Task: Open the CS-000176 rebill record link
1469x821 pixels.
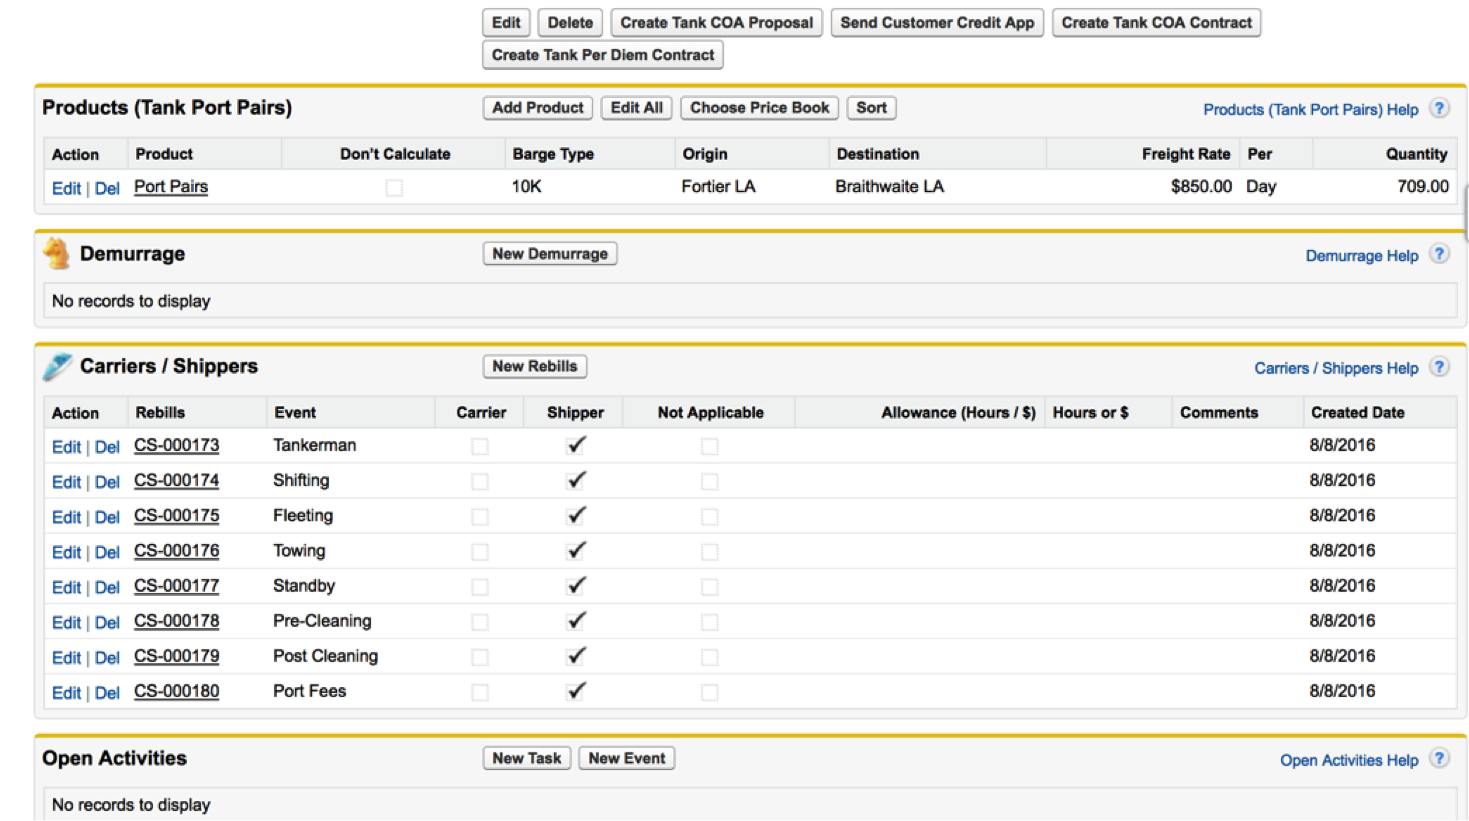Action: 176,551
